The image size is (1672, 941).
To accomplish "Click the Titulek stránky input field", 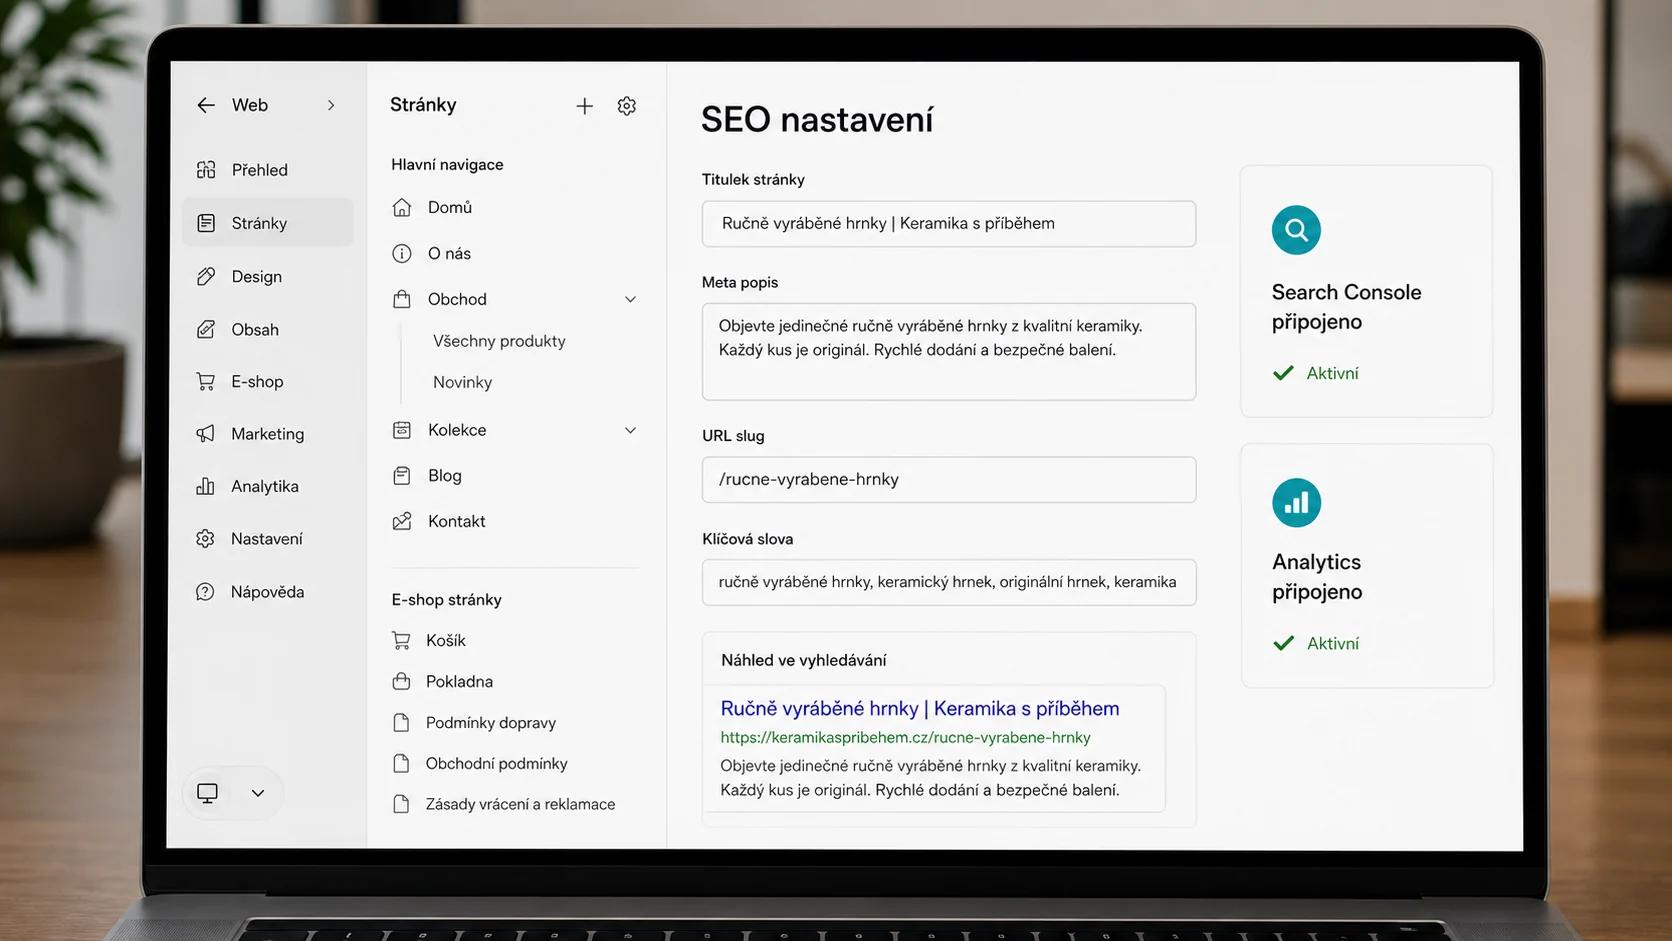I will coord(949,224).
